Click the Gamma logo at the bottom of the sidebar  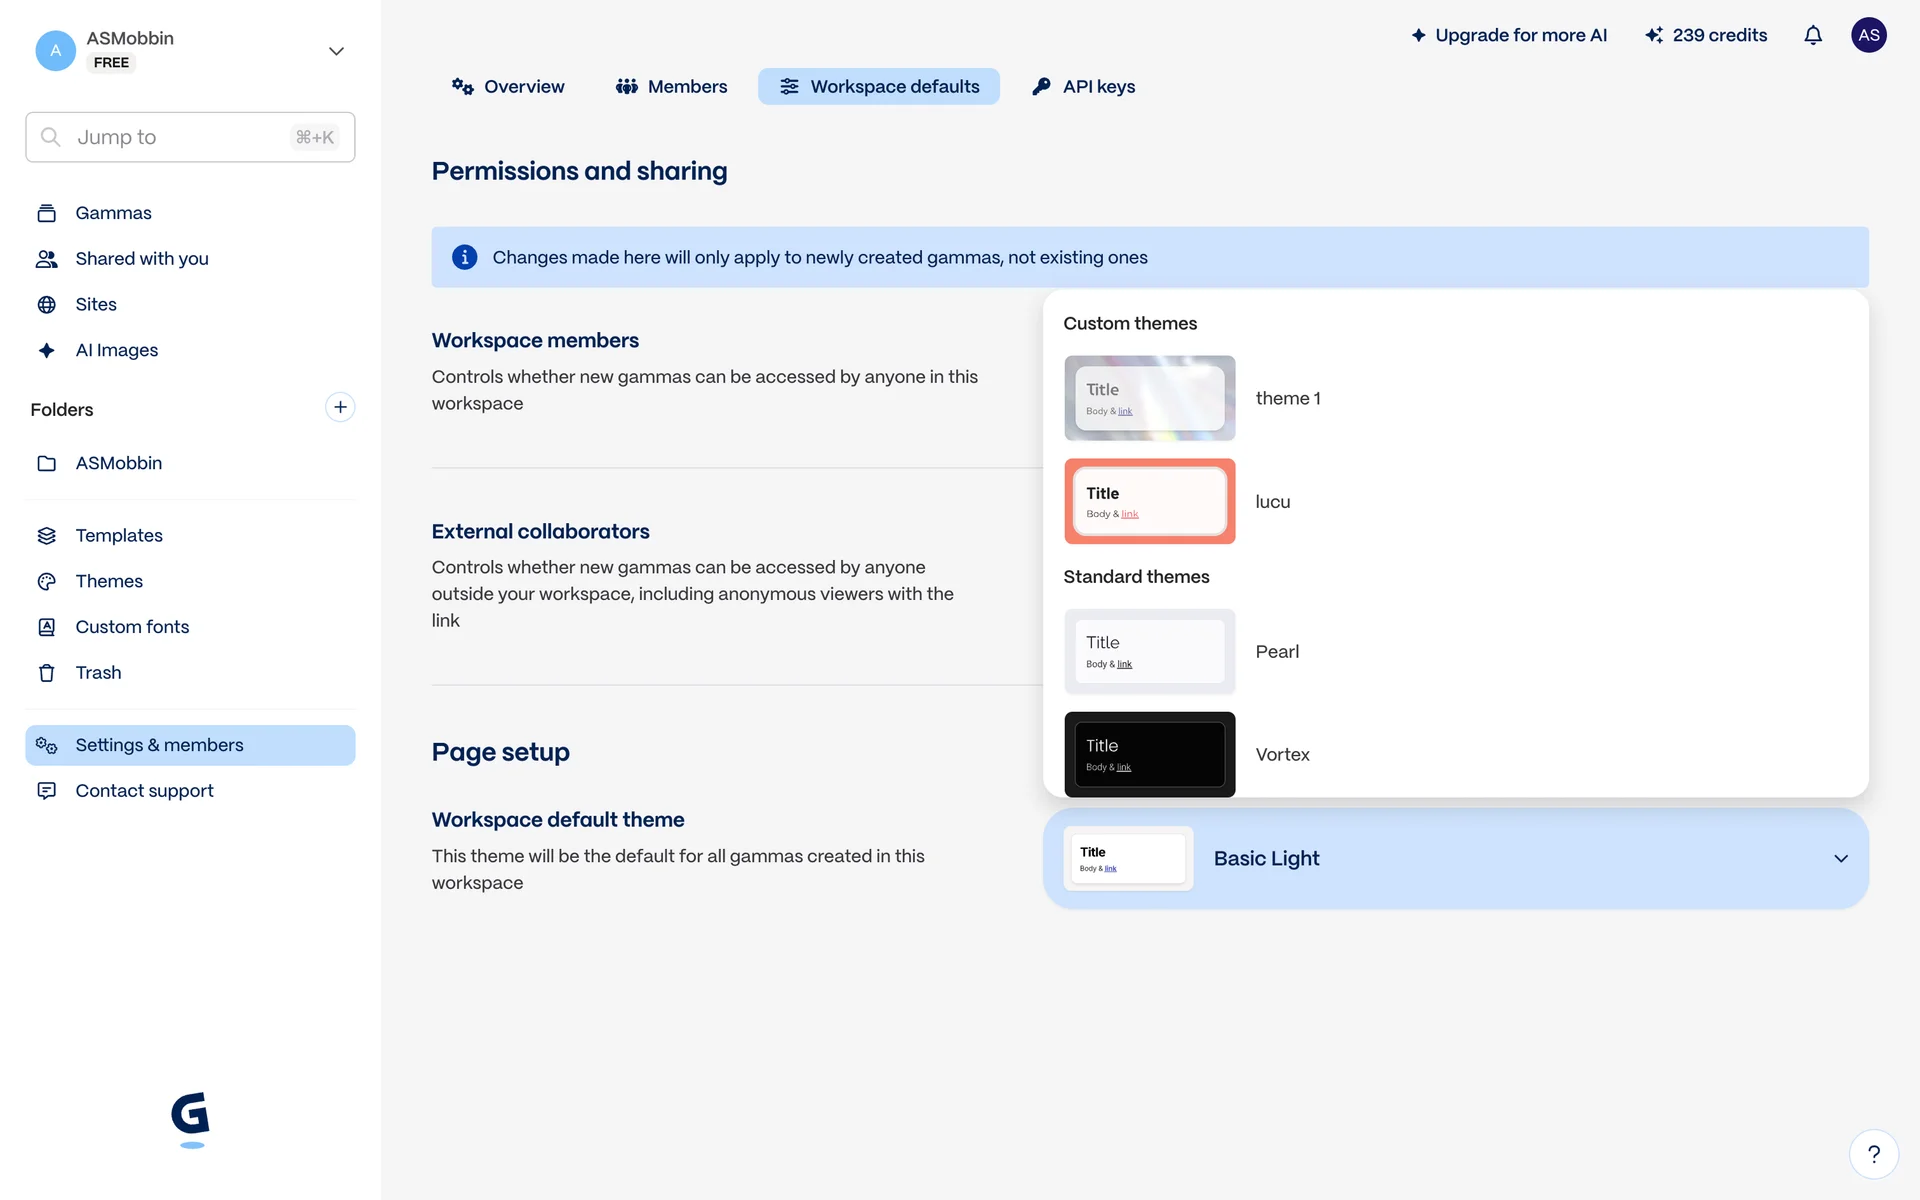[190, 1118]
